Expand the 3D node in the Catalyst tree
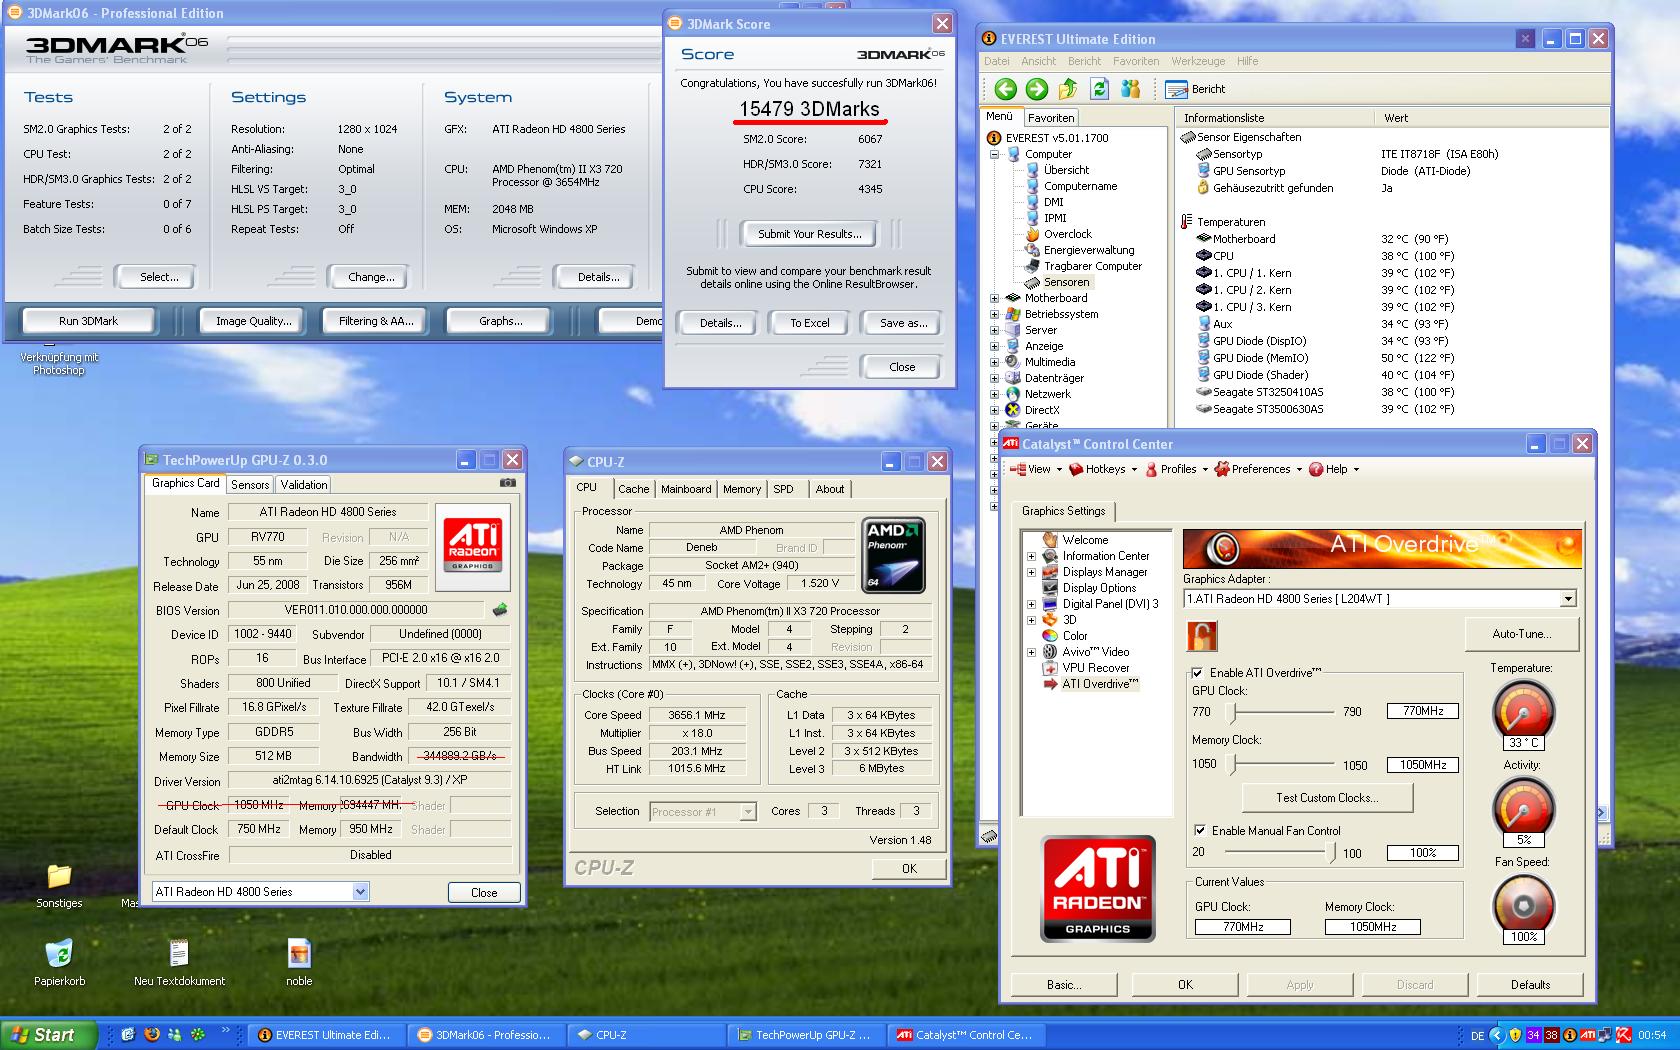 pos(1031,620)
